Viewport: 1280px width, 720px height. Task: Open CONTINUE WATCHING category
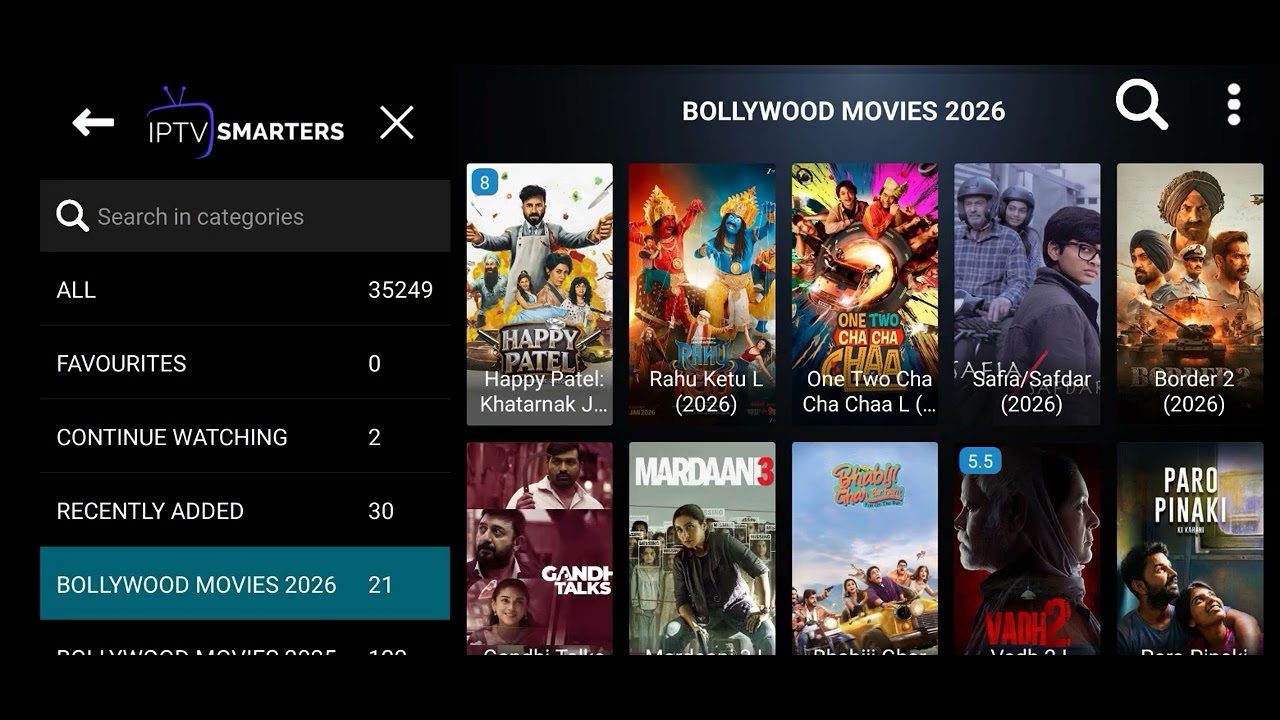tap(245, 437)
